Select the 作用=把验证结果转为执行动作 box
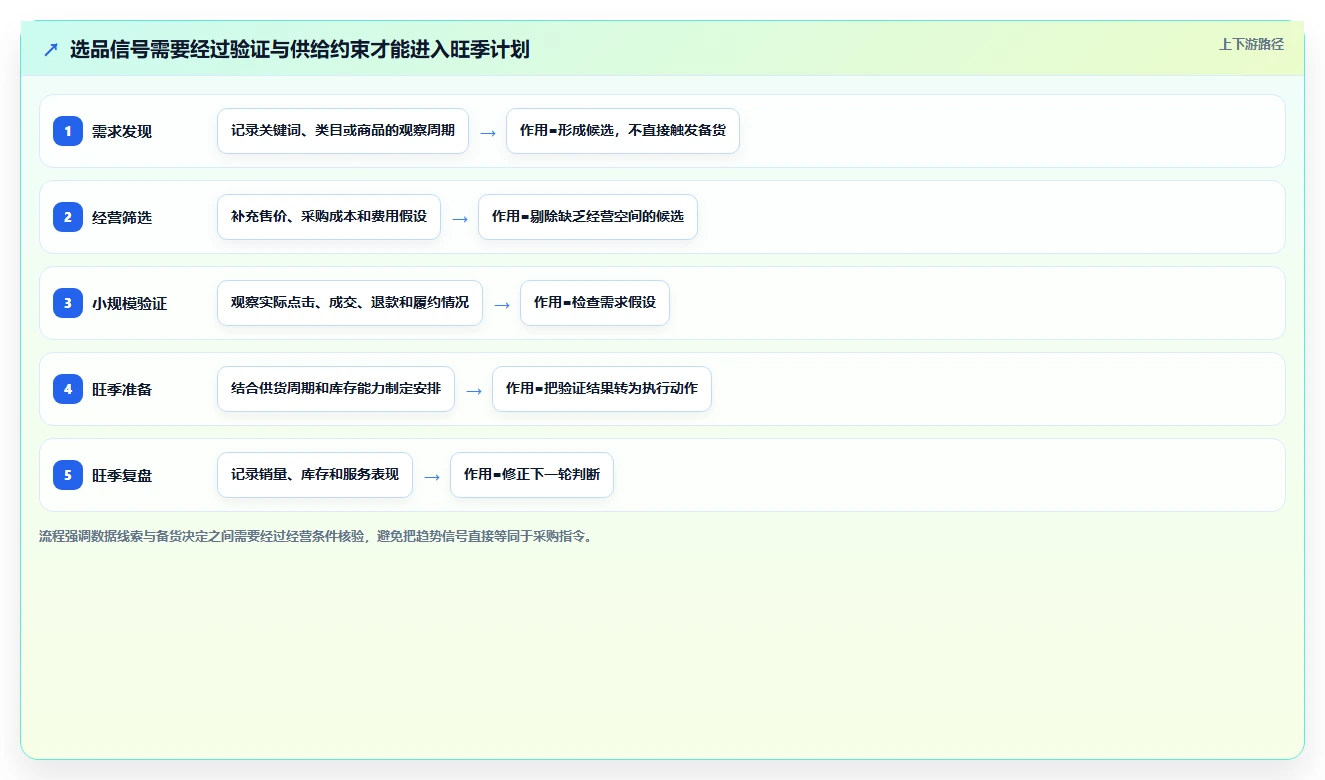The width and height of the screenshot is (1325, 780). point(602,389)
